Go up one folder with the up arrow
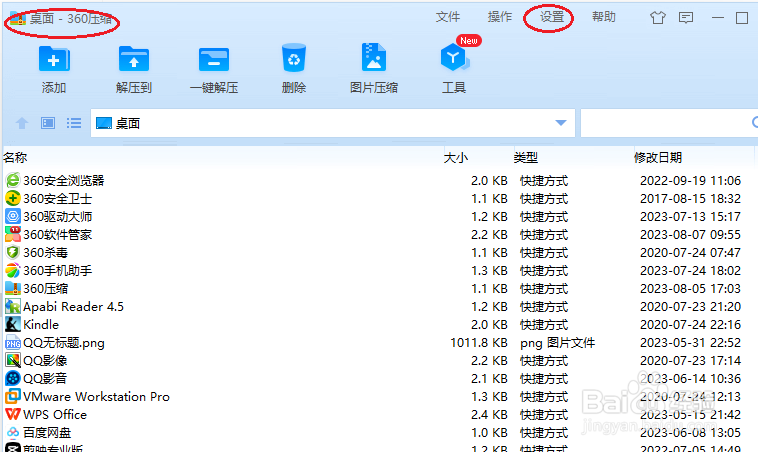758x452 pixels. [22, 123]
